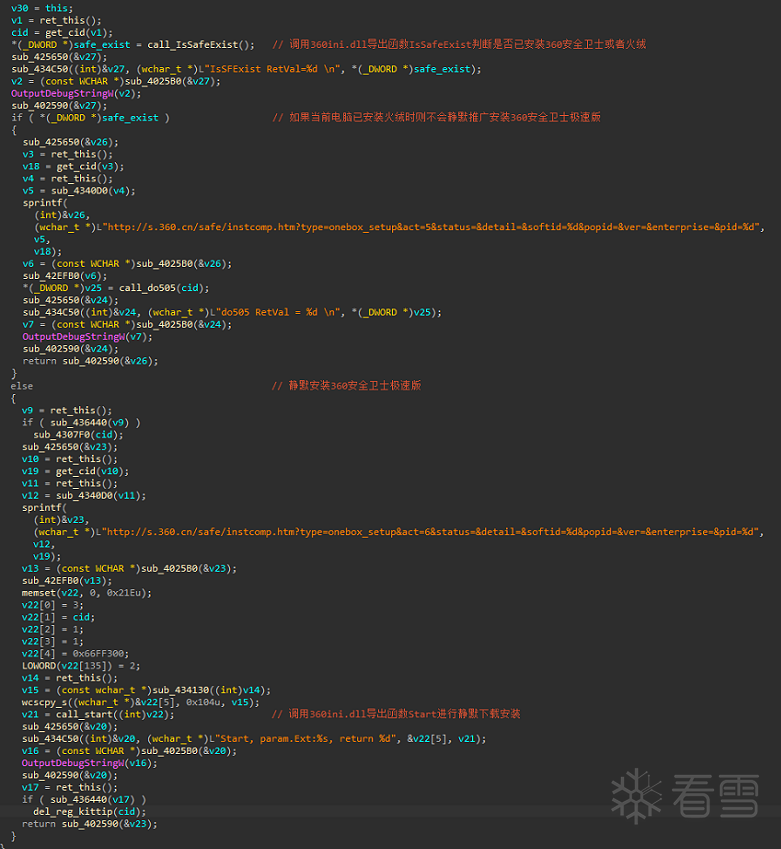Screen dimensions: 781x849
Task: Select the line 'sub_4307F0(cid);'
Action: pos(79,435)
